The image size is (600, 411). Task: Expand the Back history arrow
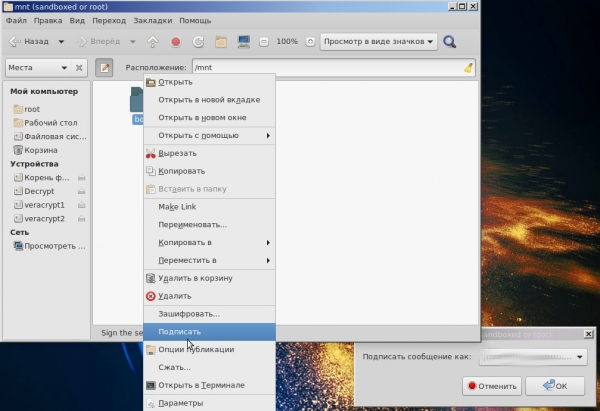click(61, 42)
